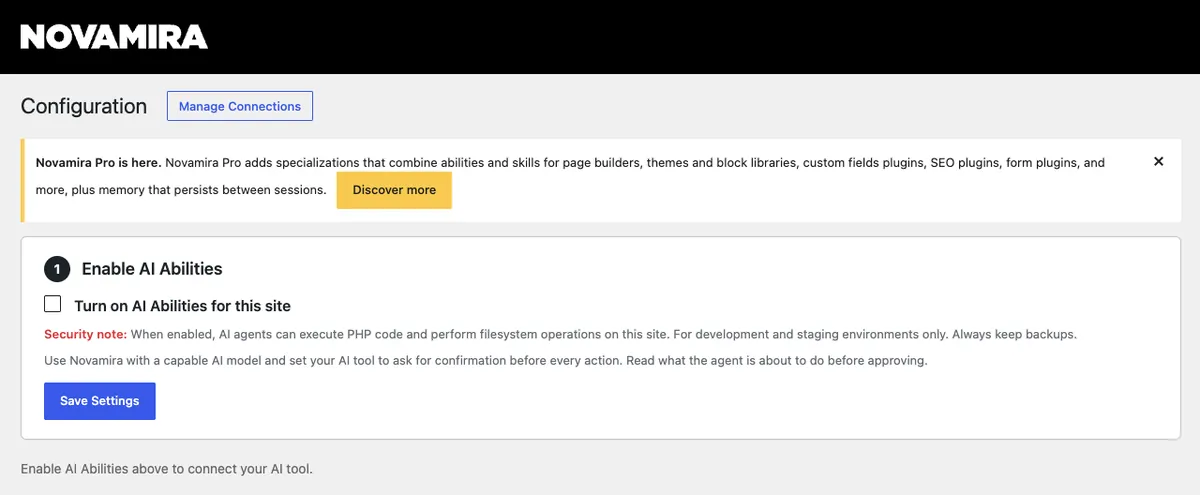
Task: Click the 'Turn on AI Abilities for this site' label
Action: click(182, 306)
